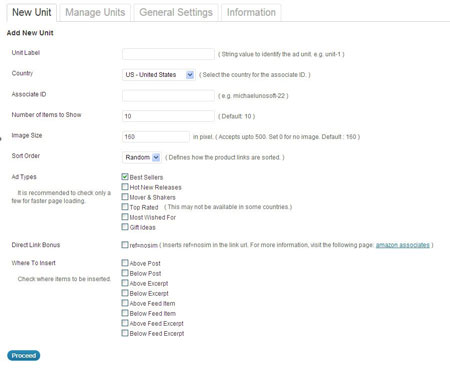Enable the ref=nosim checkbox
The height and width of the screenshot is (369, 450).
coord(125,245)
